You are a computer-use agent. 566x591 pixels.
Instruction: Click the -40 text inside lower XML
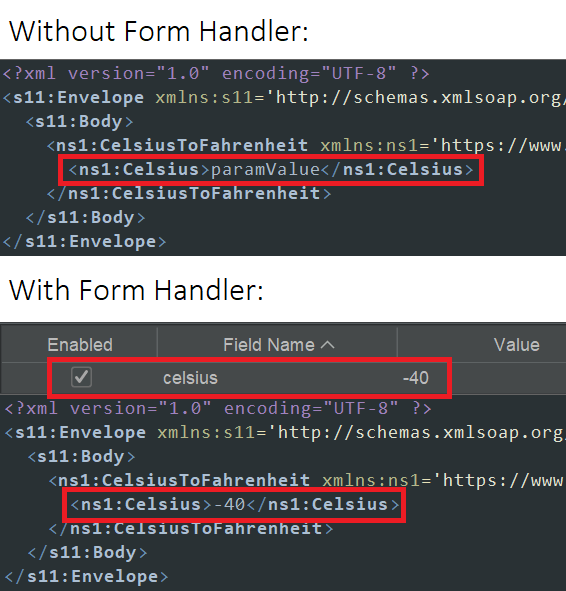tap(229, 504)
